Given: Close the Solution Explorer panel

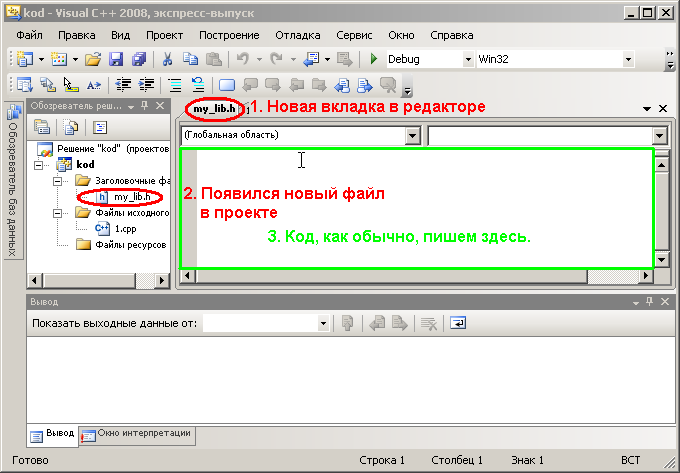Looking at the screenshot, I should pyautogui.click(x=160, y=105).
